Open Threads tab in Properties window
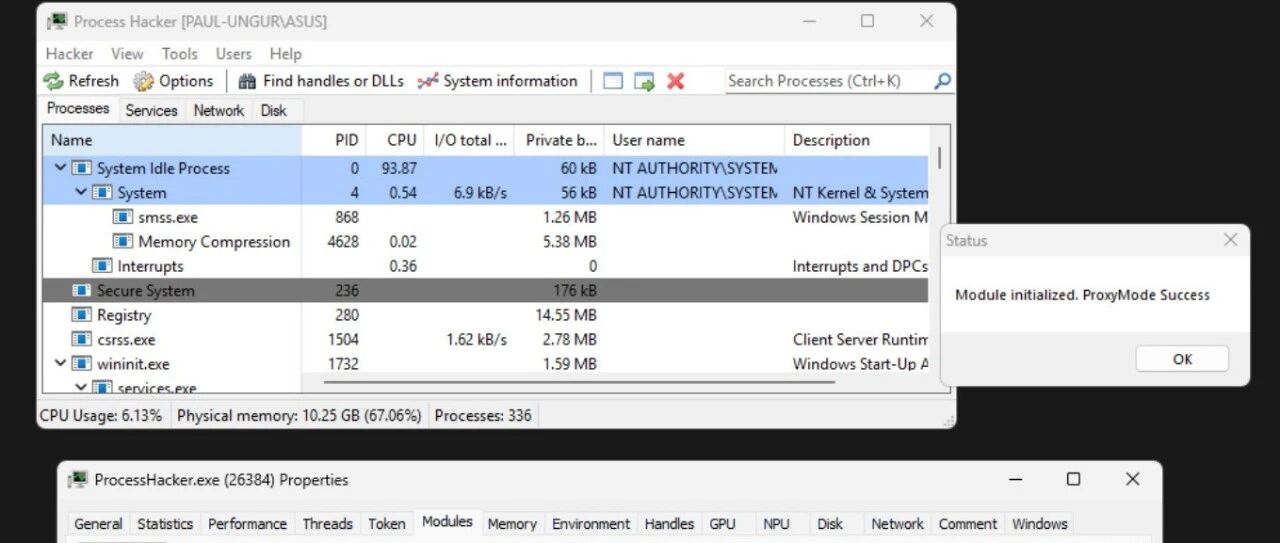This screenshot has width=1280, height=543. (x=327, y=524)
